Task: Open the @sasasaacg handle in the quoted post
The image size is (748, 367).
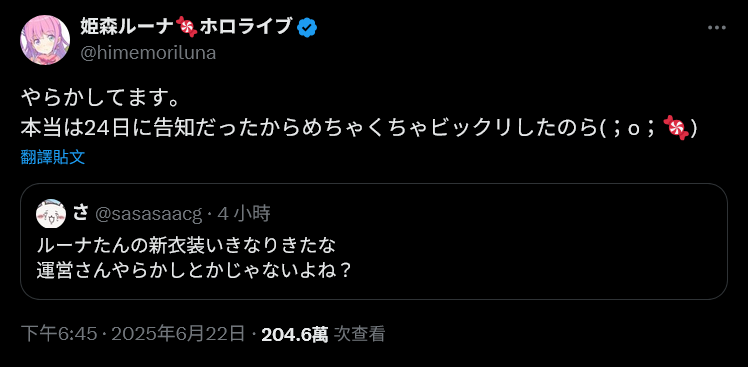Action: coord(149,214)
